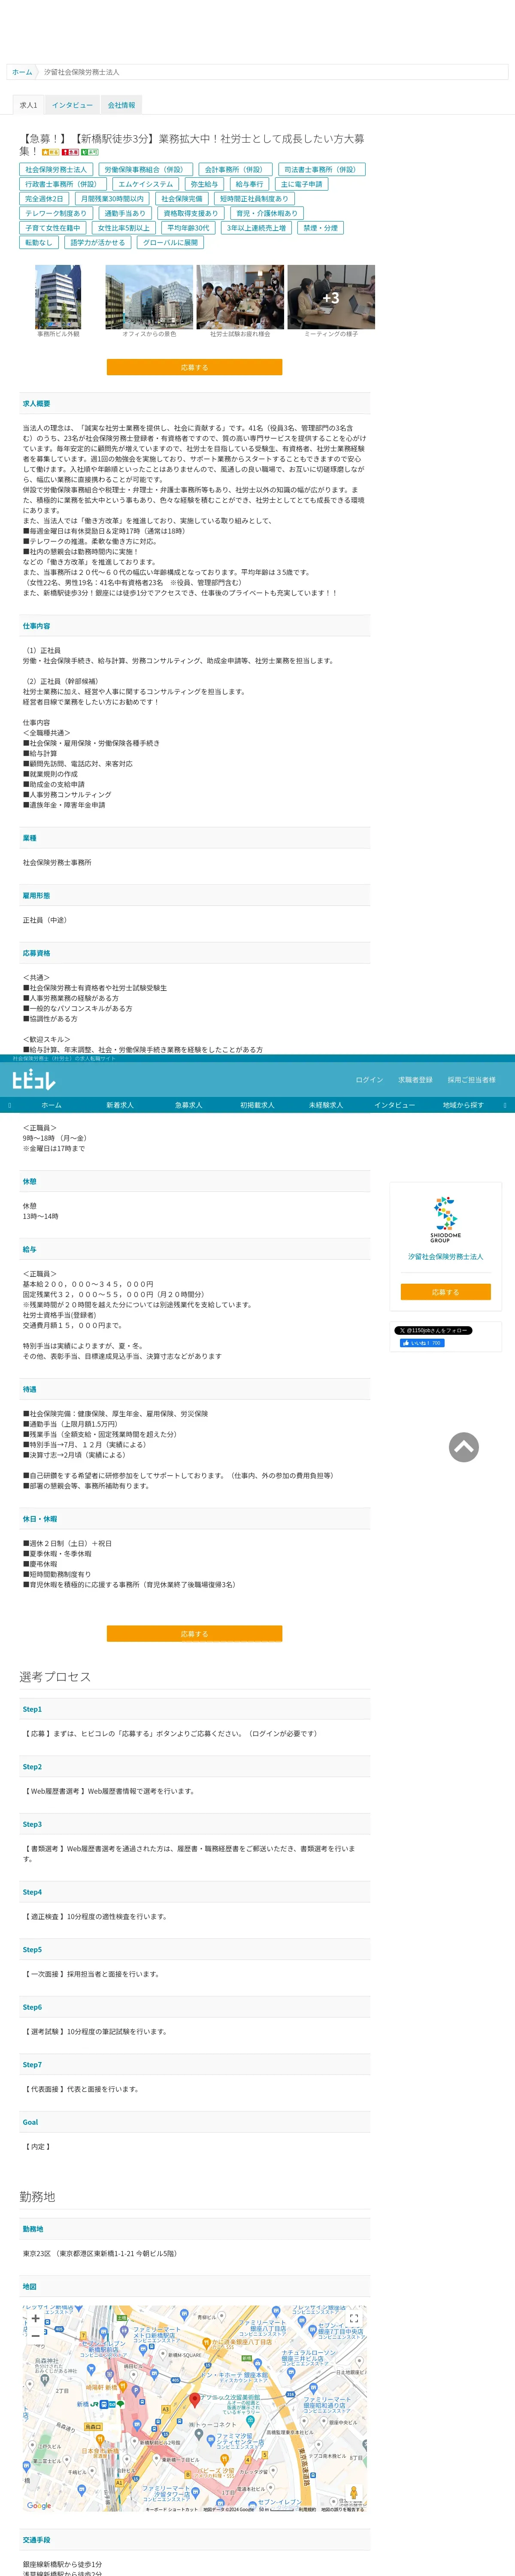Click right arrow of navigation bar
This screenshot has width=515, height=2576.
coord(505,1105)
